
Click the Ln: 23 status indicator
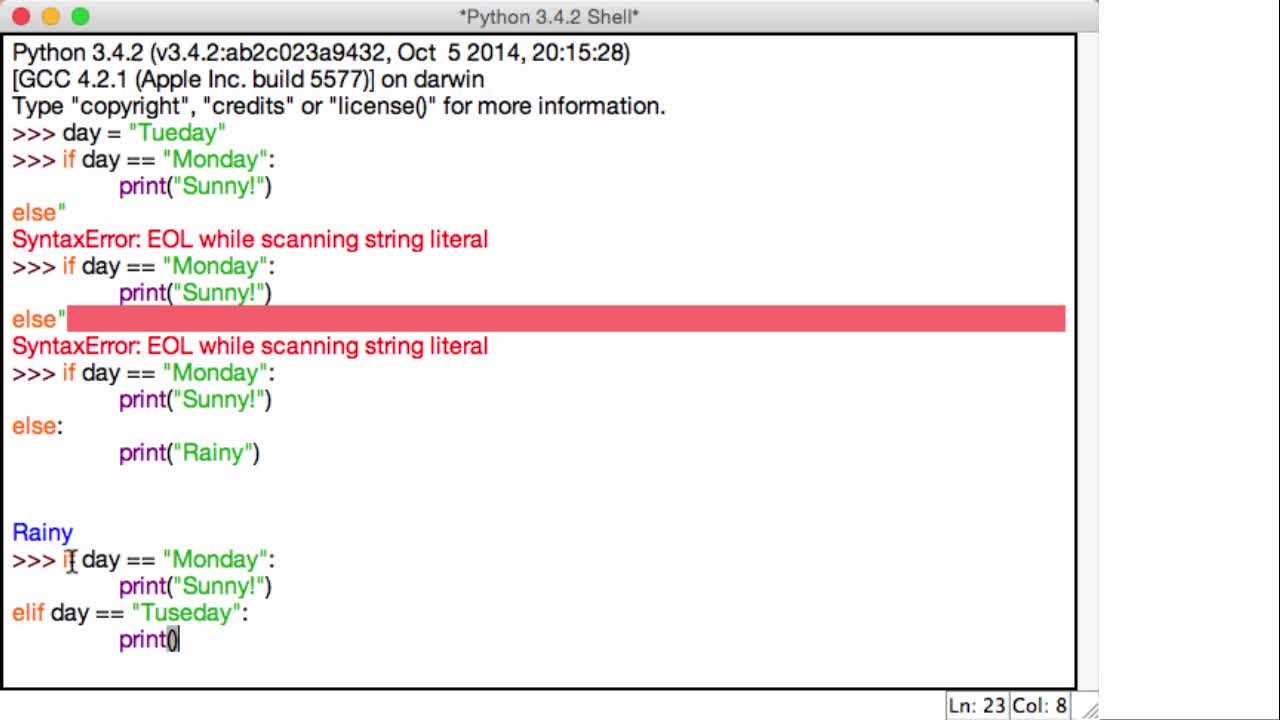point(977,706)
